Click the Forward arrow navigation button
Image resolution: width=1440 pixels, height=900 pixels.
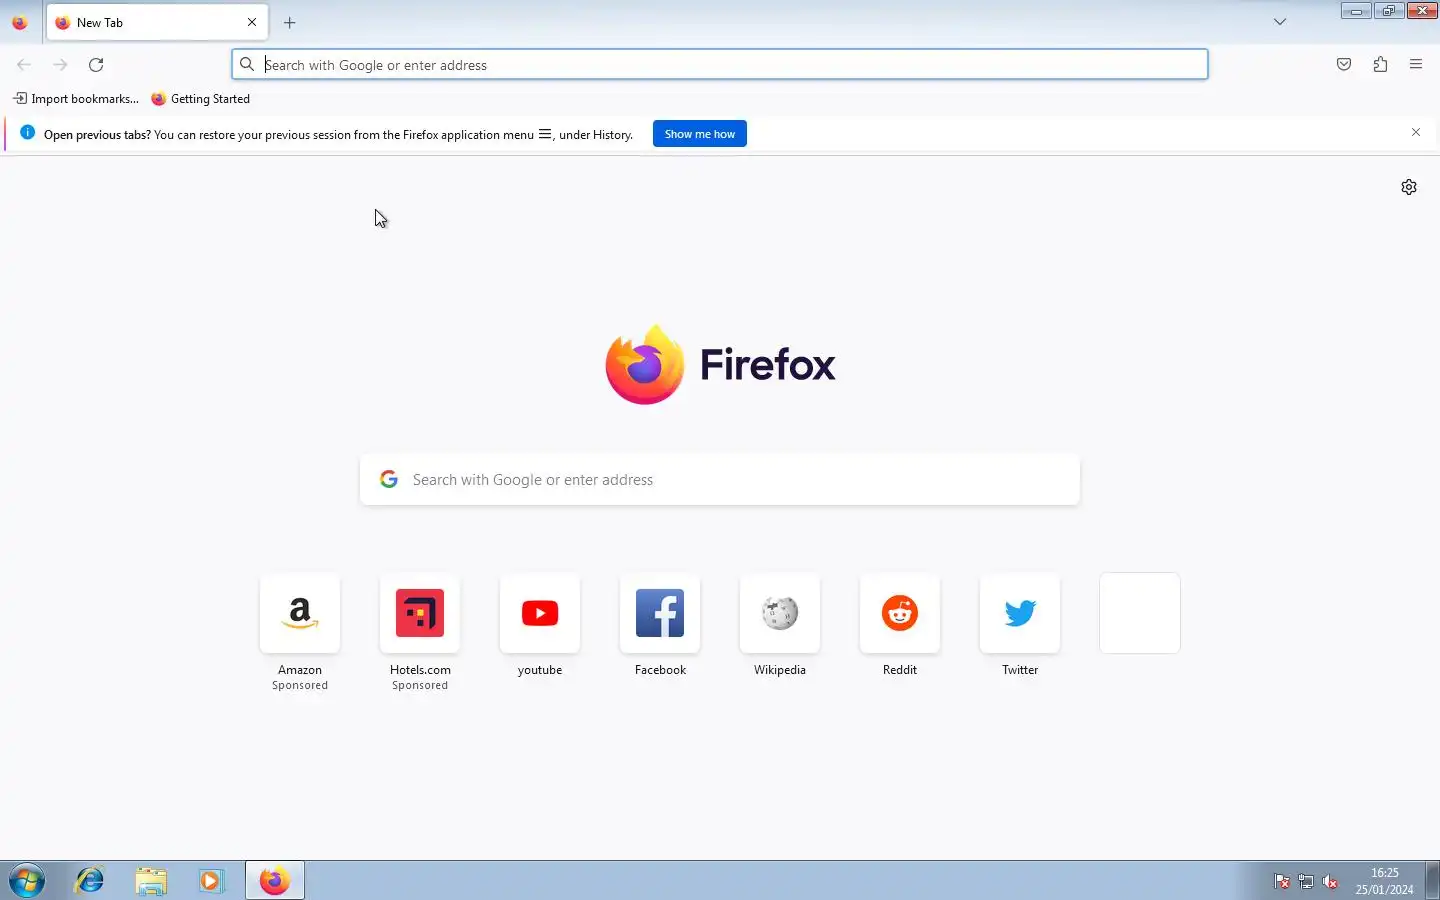coord(60,65)
